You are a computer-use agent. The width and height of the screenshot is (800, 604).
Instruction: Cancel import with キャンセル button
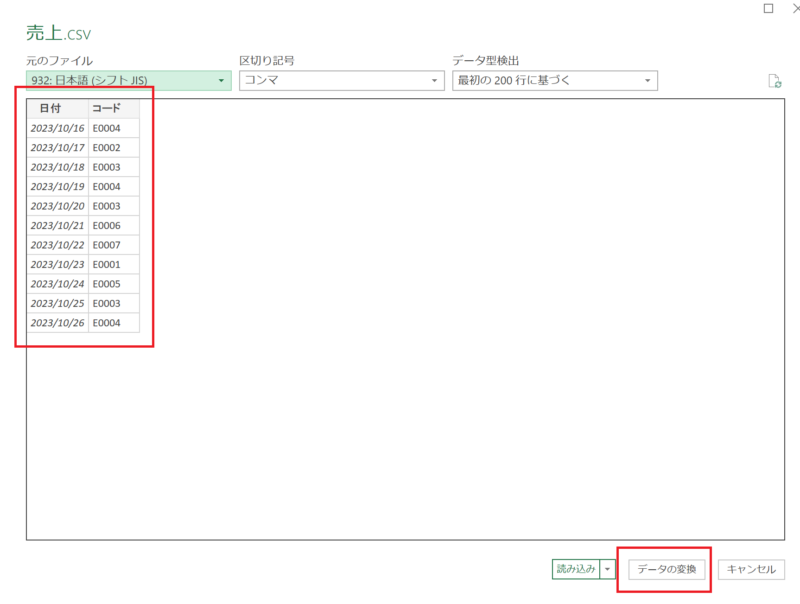[x=751, y=569]
